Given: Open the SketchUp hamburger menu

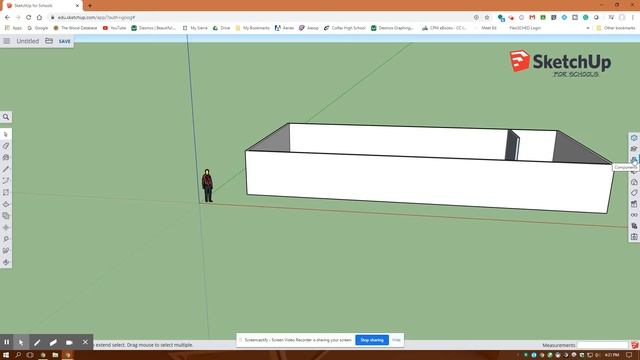Looking at the screenshot, I should [x=7, y=41].
